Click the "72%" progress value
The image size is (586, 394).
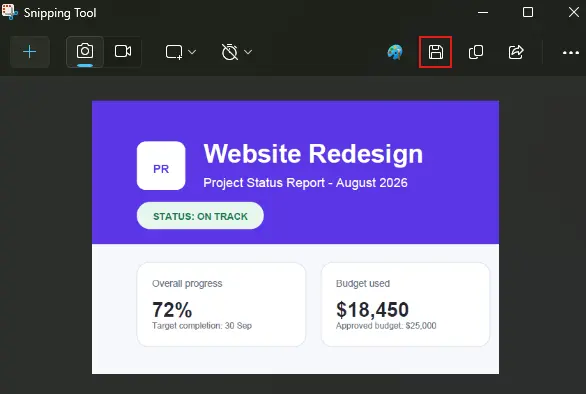click(172, 310)
